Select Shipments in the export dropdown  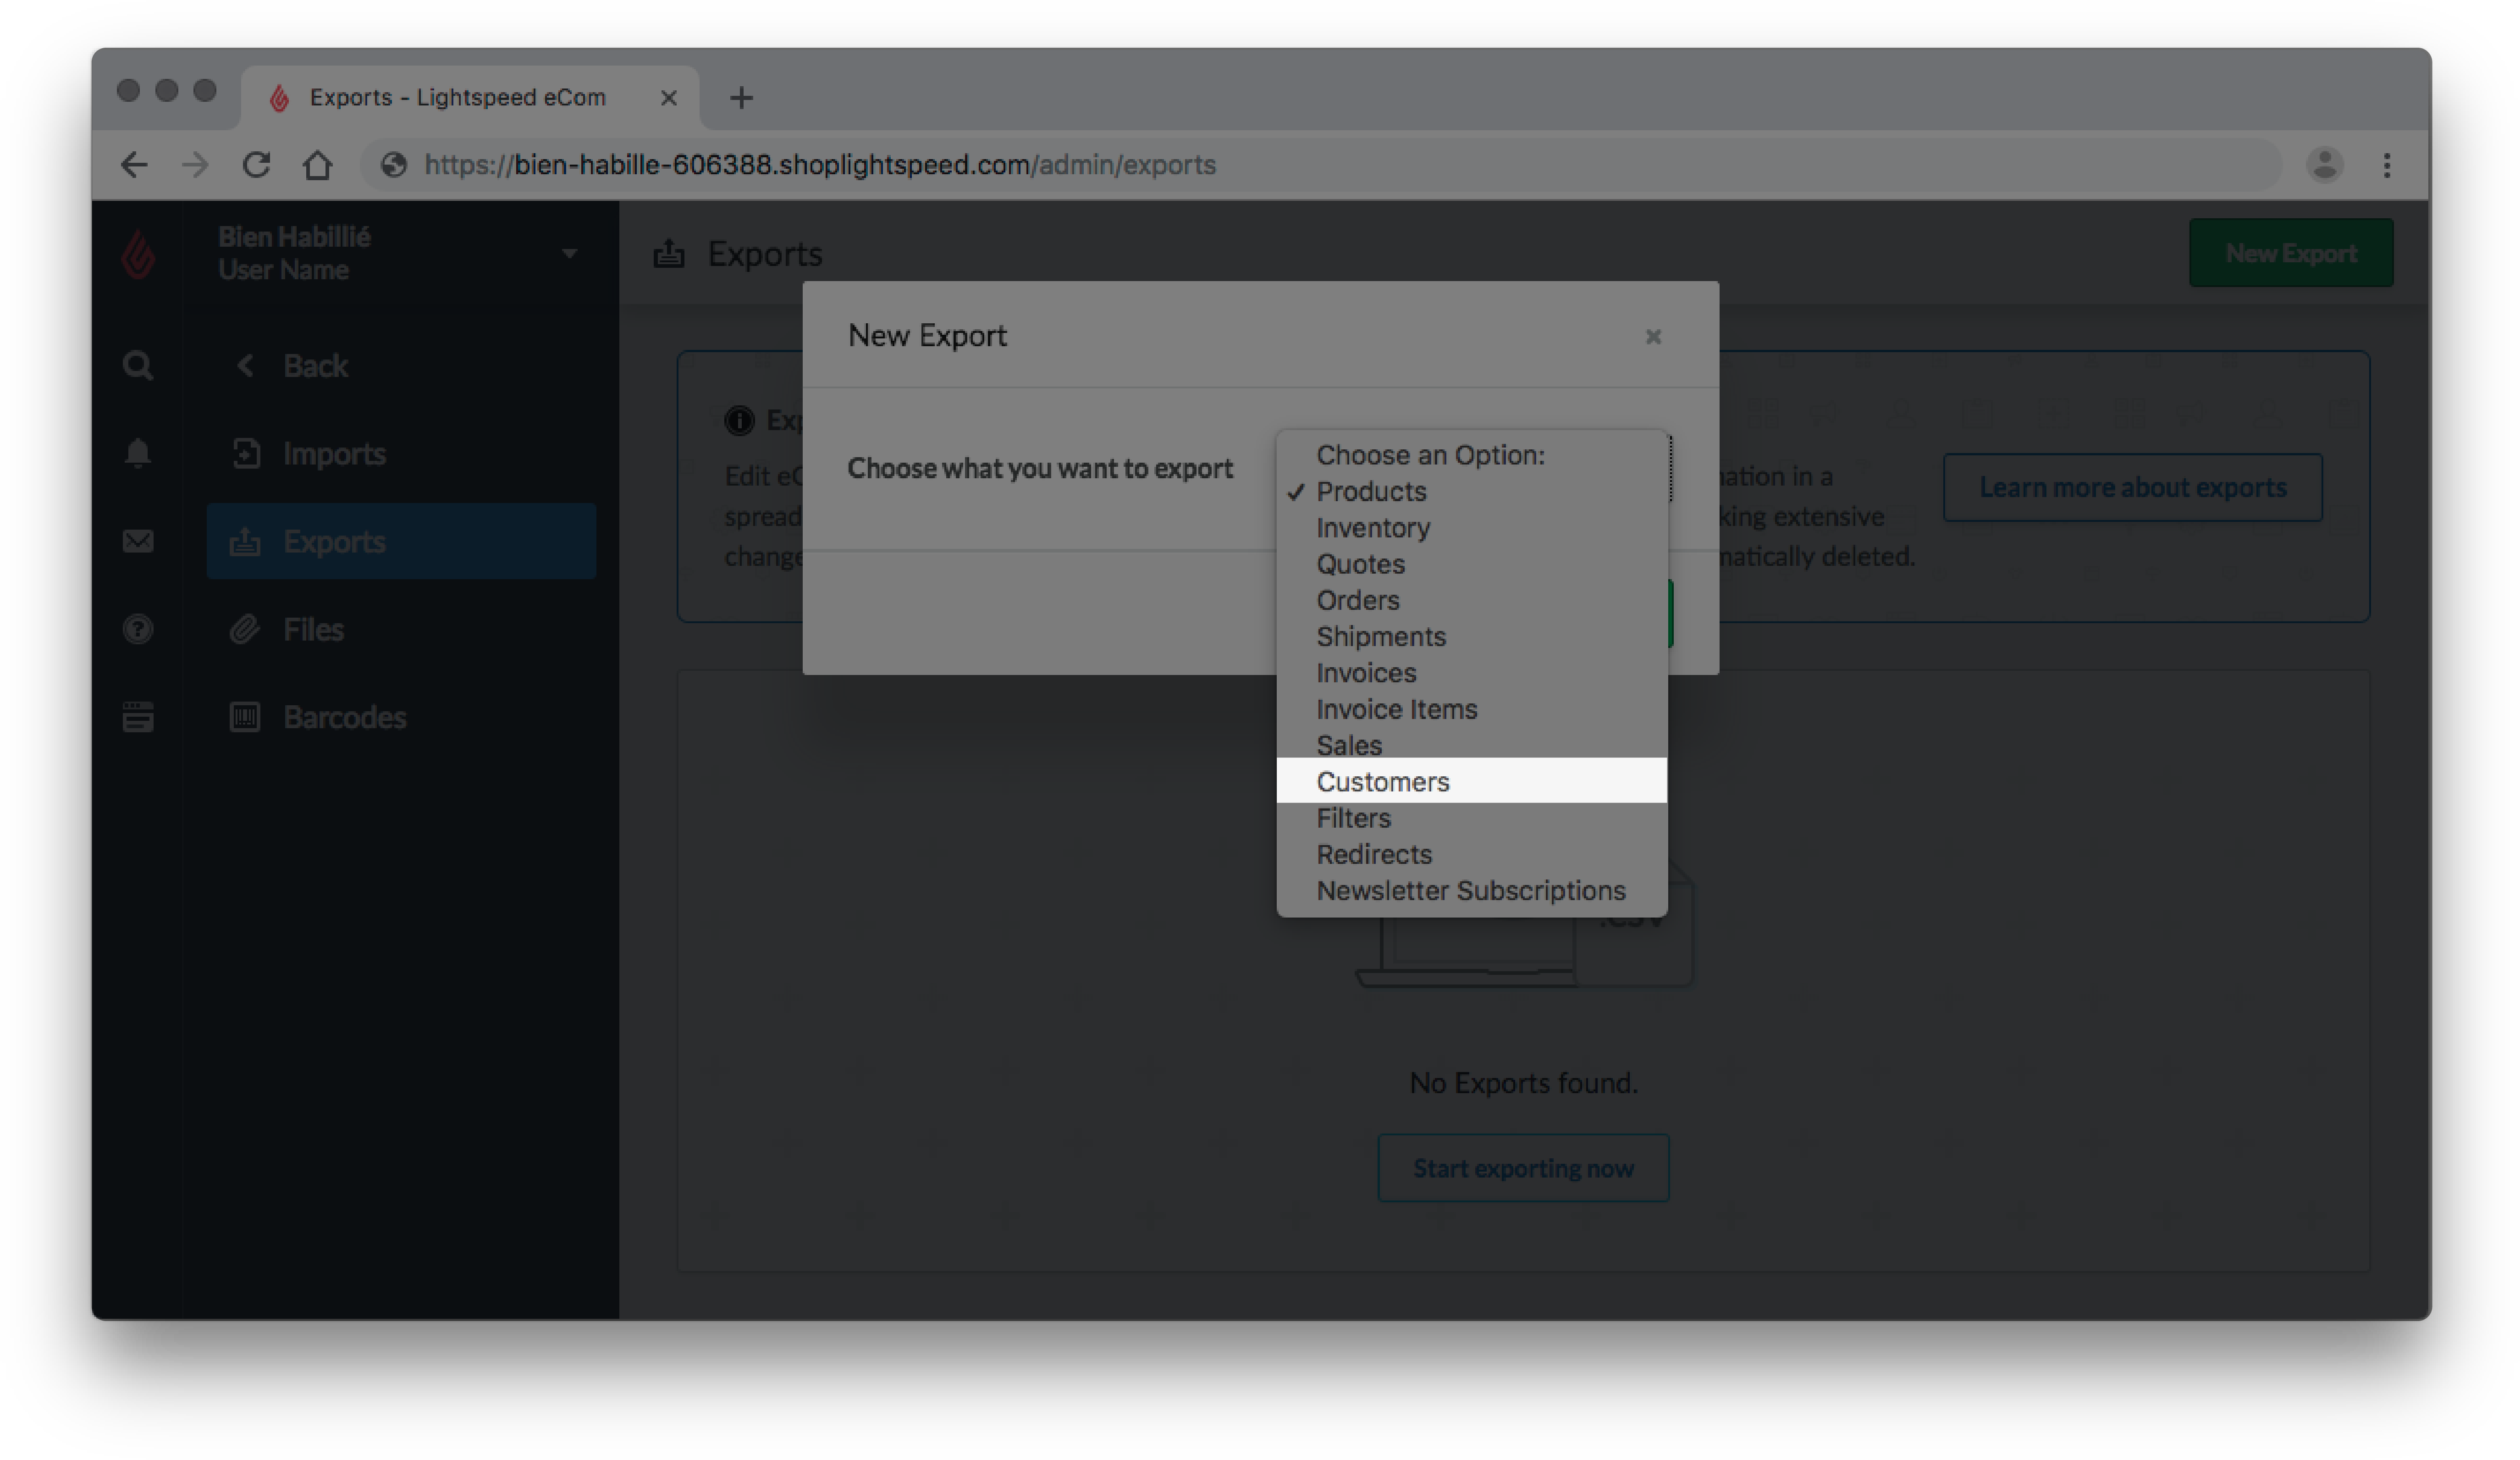click(1471, 637)
